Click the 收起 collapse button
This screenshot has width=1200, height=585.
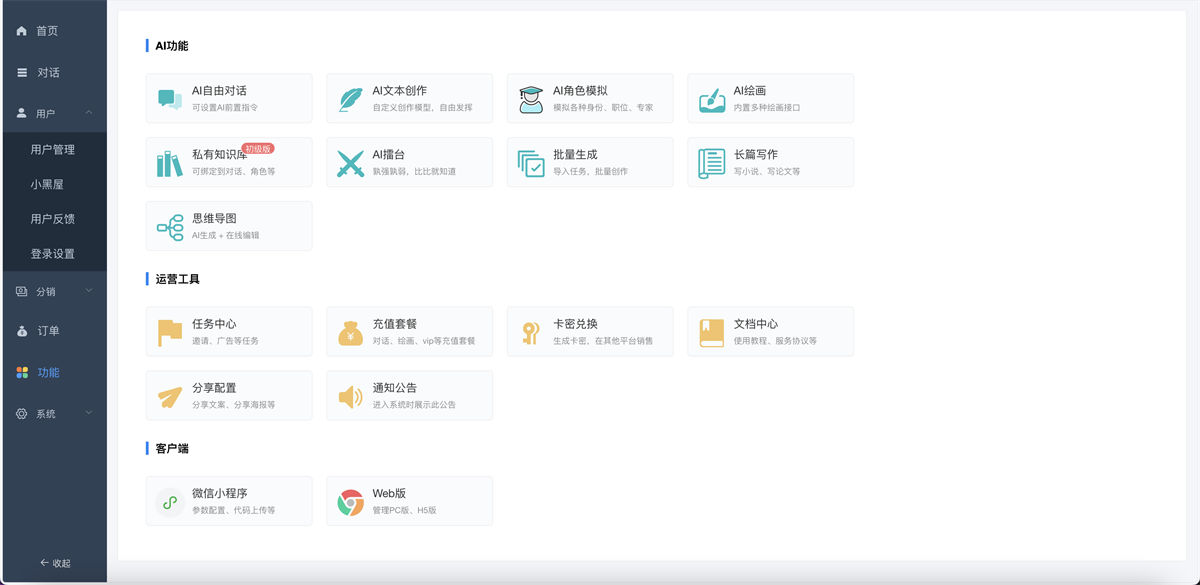click(x=57, y=563)
